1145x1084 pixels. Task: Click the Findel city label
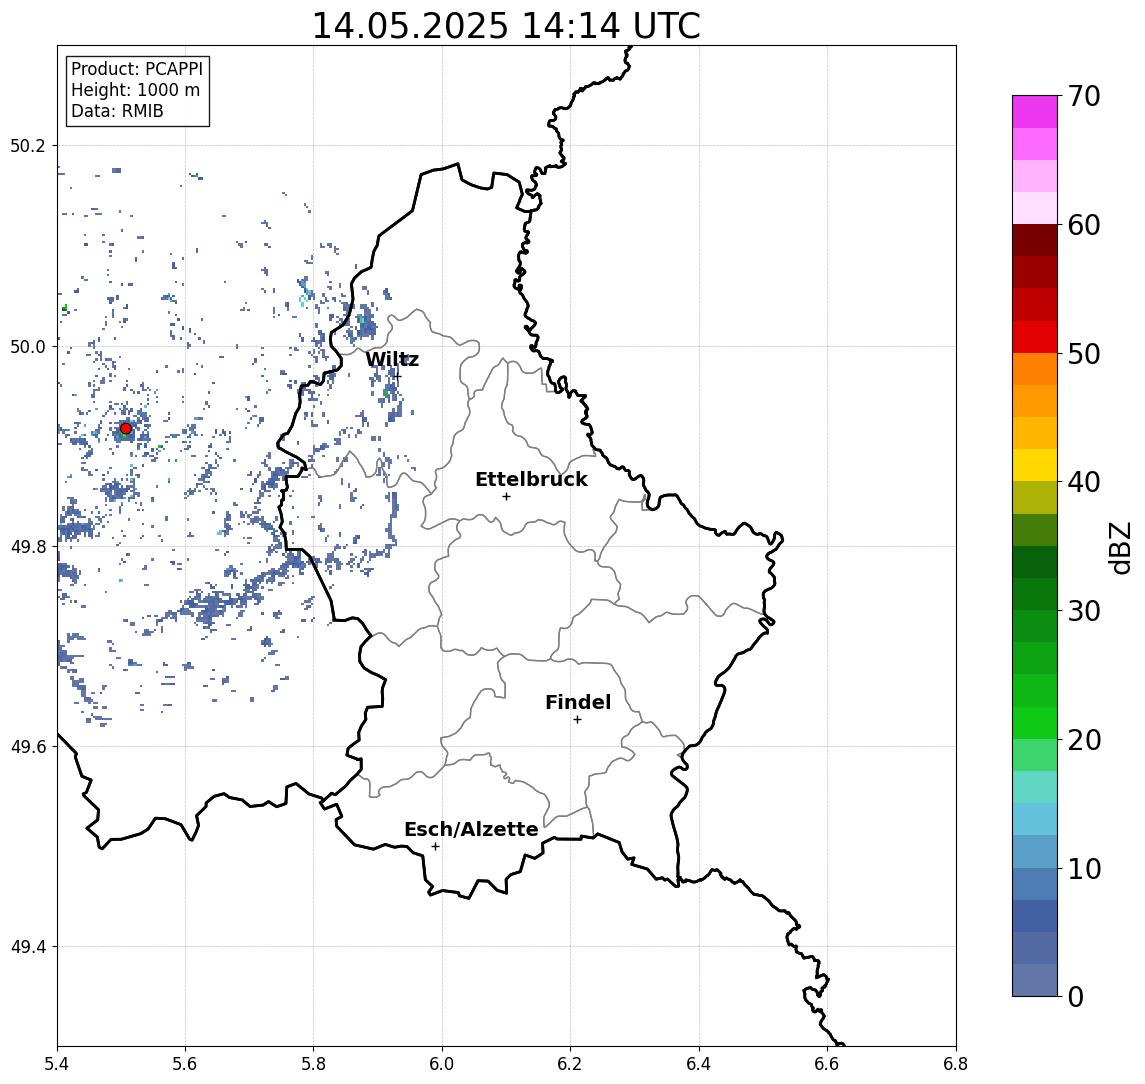point(578,702)
